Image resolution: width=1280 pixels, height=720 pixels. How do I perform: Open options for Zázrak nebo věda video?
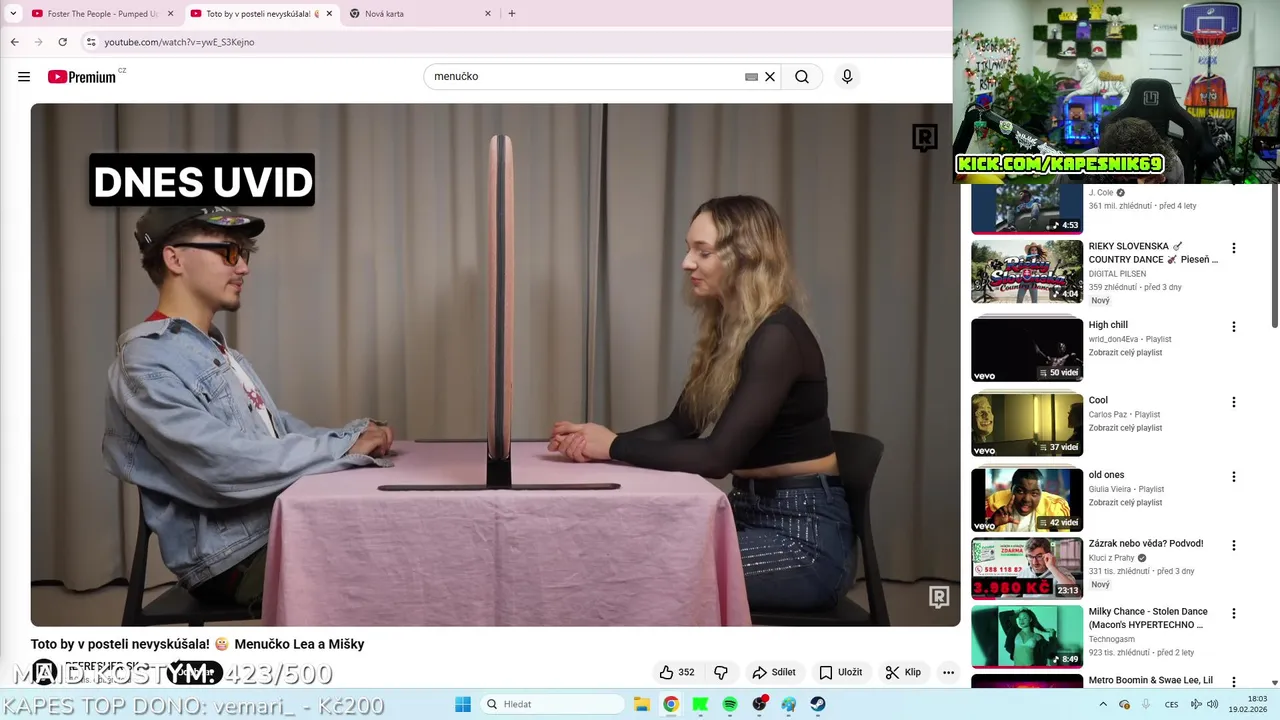1233,545
